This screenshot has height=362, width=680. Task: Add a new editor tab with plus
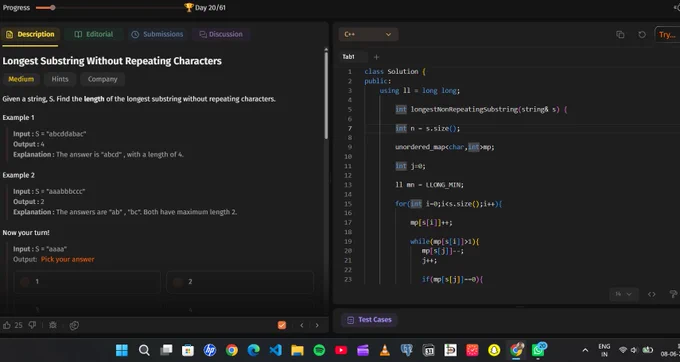[x=376, y=57]
